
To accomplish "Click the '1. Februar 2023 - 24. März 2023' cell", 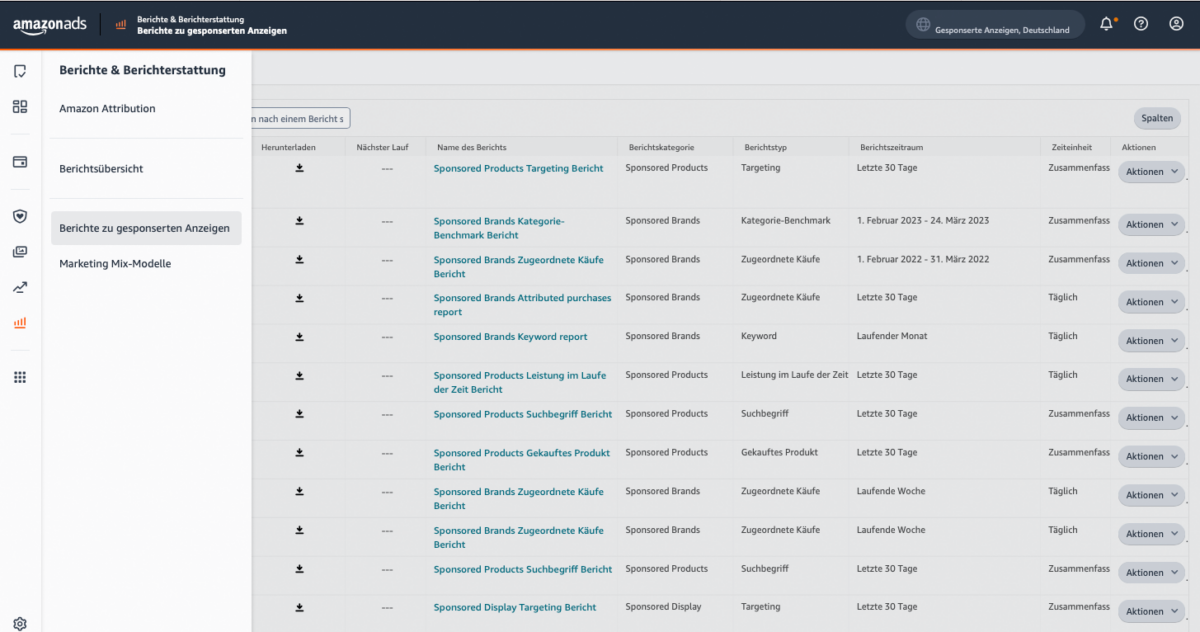I will click(x=923, y=221).
